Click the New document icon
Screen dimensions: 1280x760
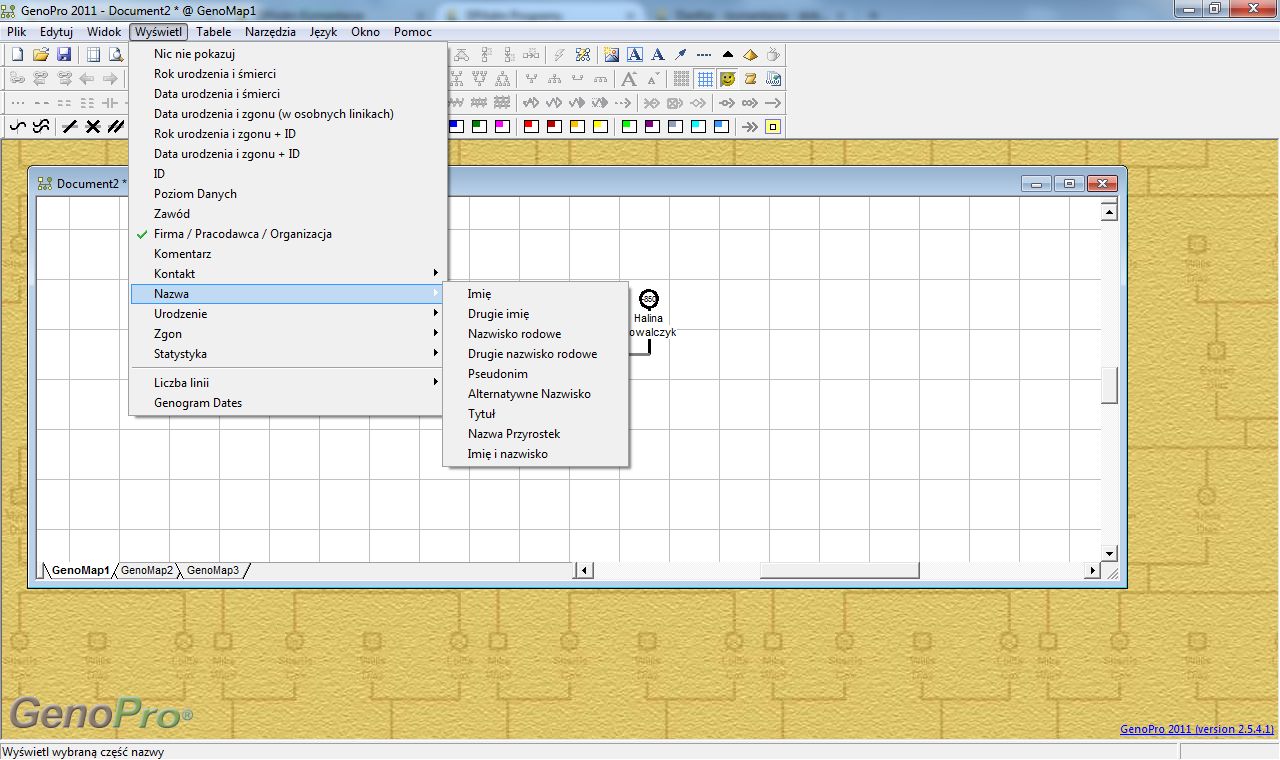point(16,54)
